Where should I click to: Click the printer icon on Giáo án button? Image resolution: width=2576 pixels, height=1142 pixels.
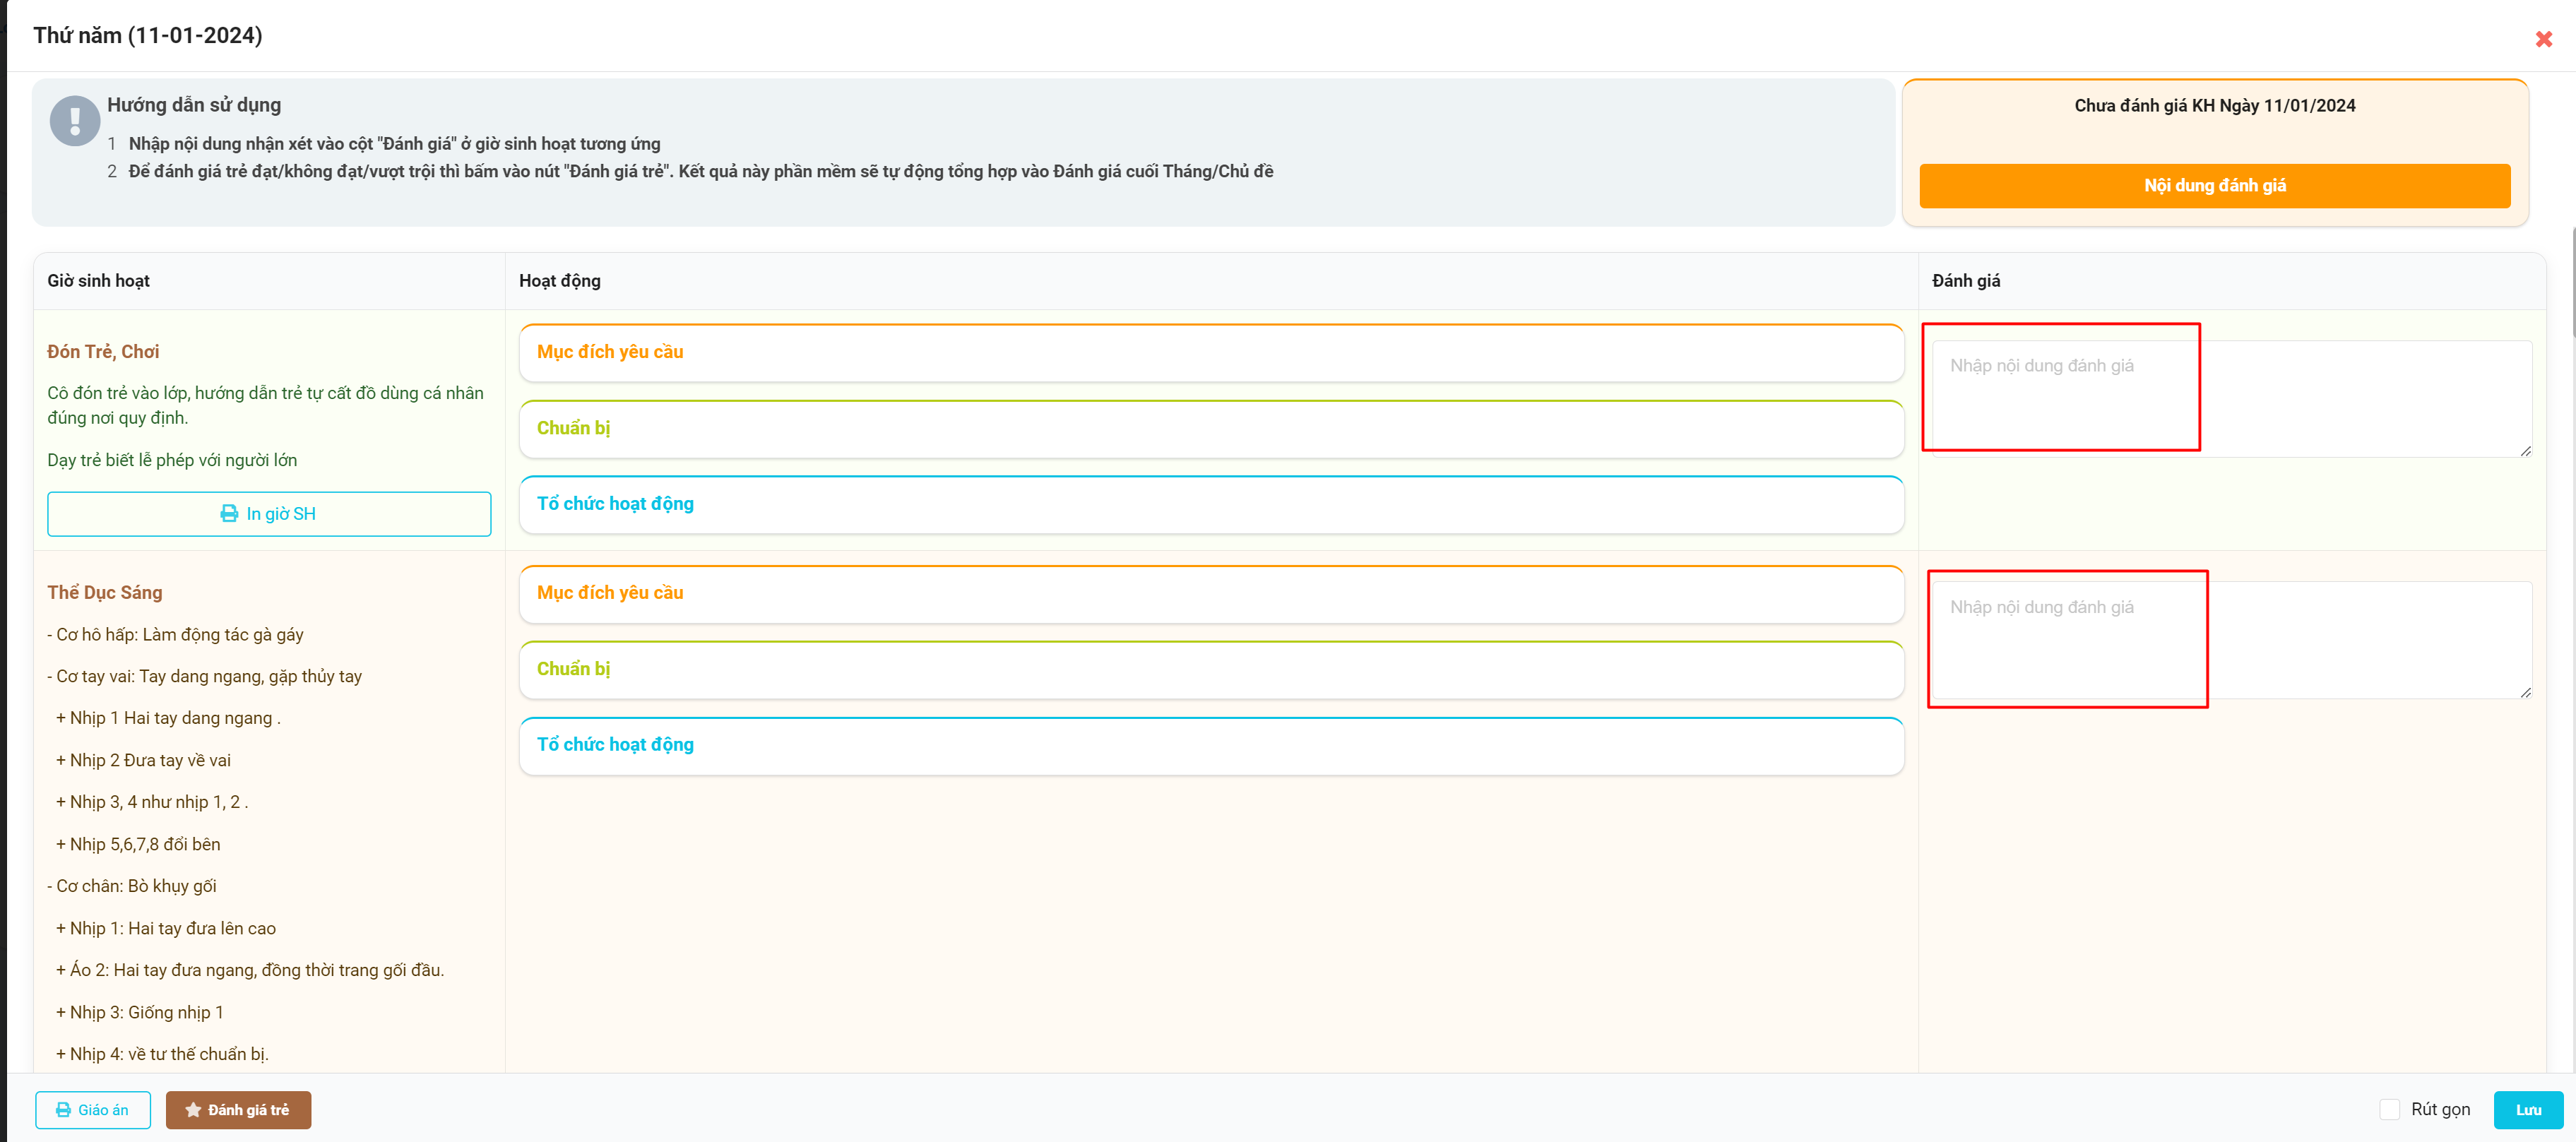(x=63, y=1110)
